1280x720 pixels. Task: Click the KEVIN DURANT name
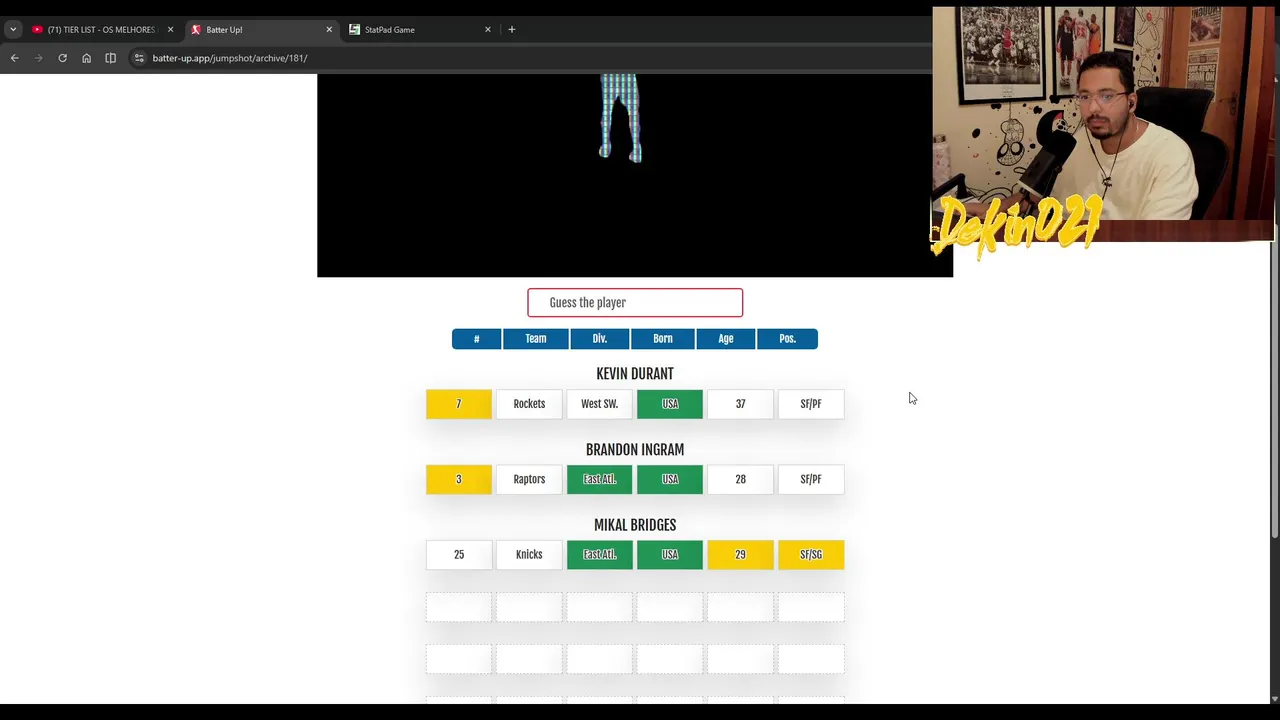pos(635,374)
